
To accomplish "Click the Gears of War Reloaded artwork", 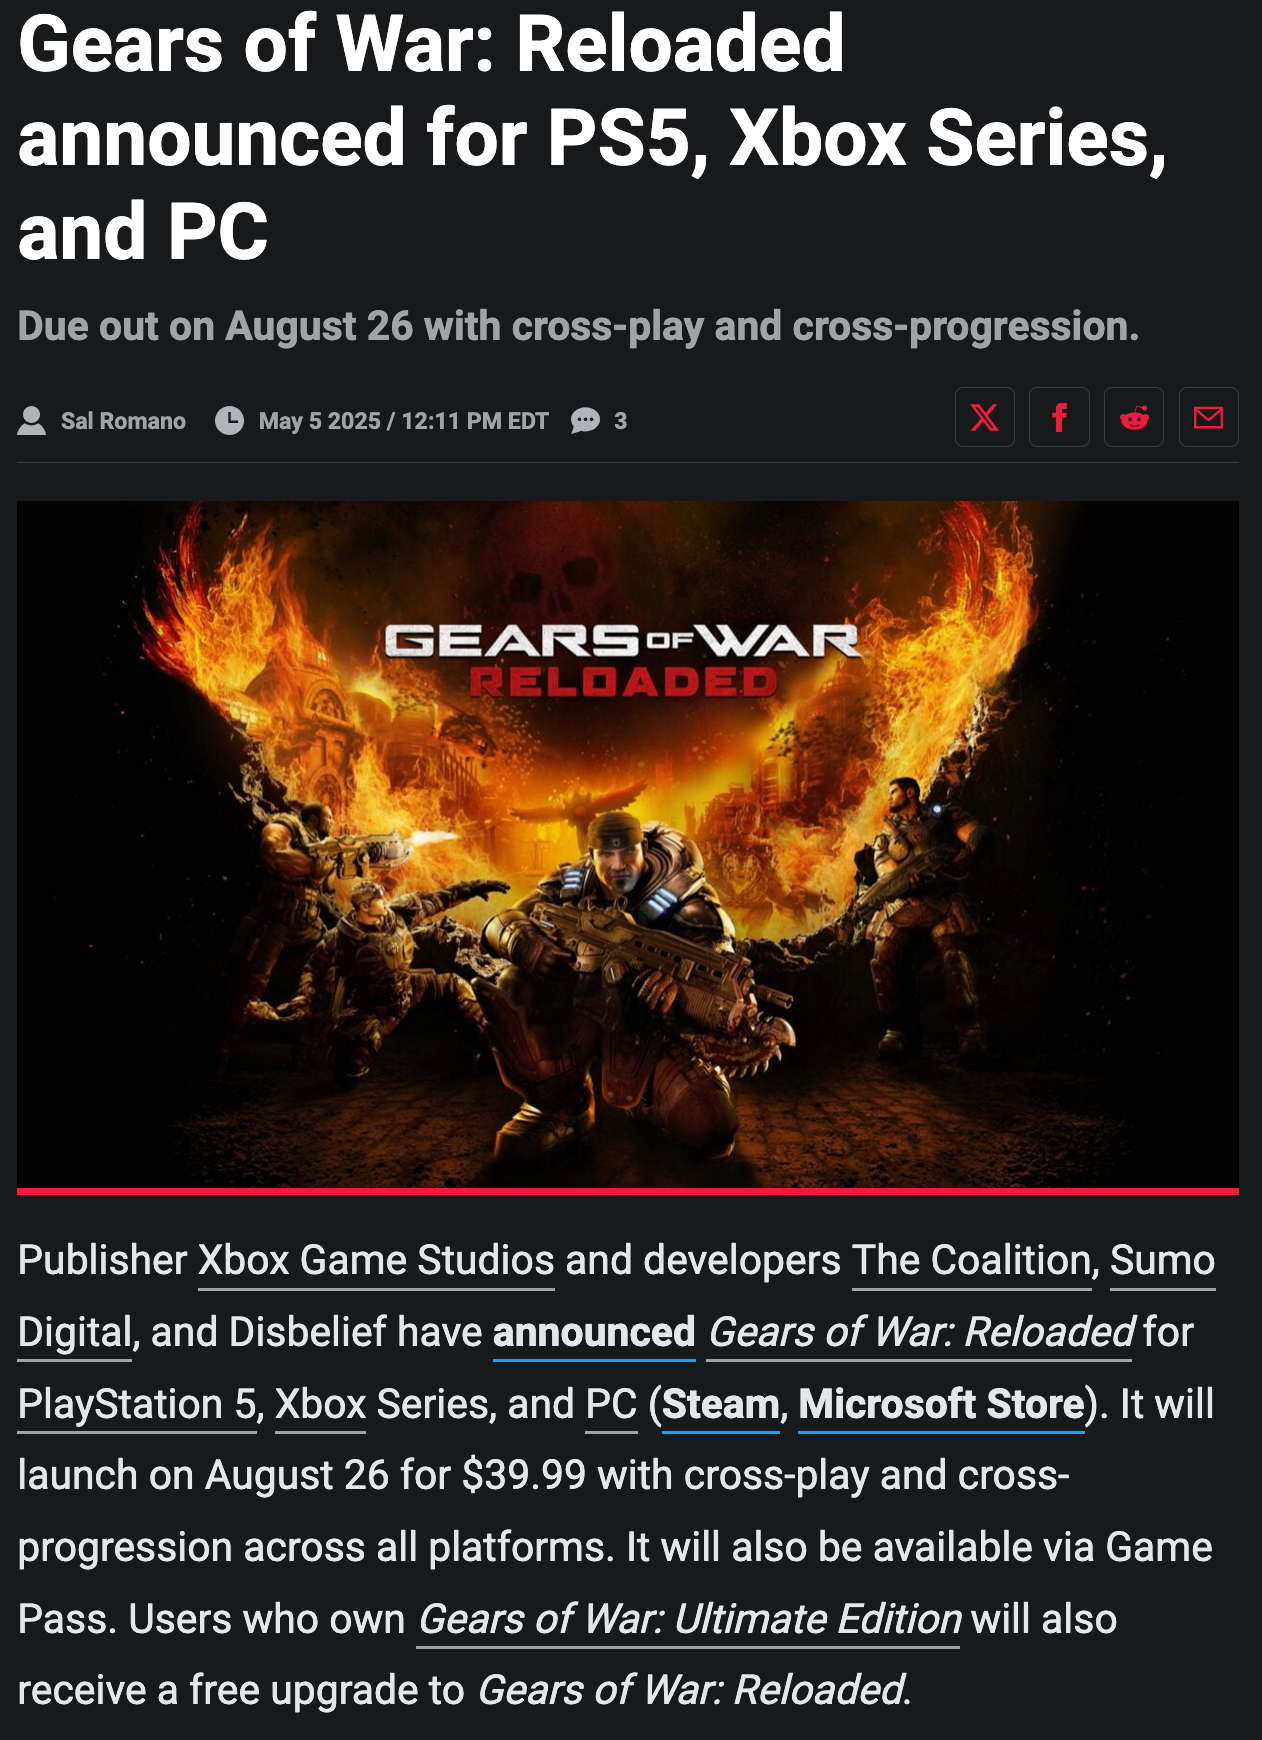I will coord(628,845).
